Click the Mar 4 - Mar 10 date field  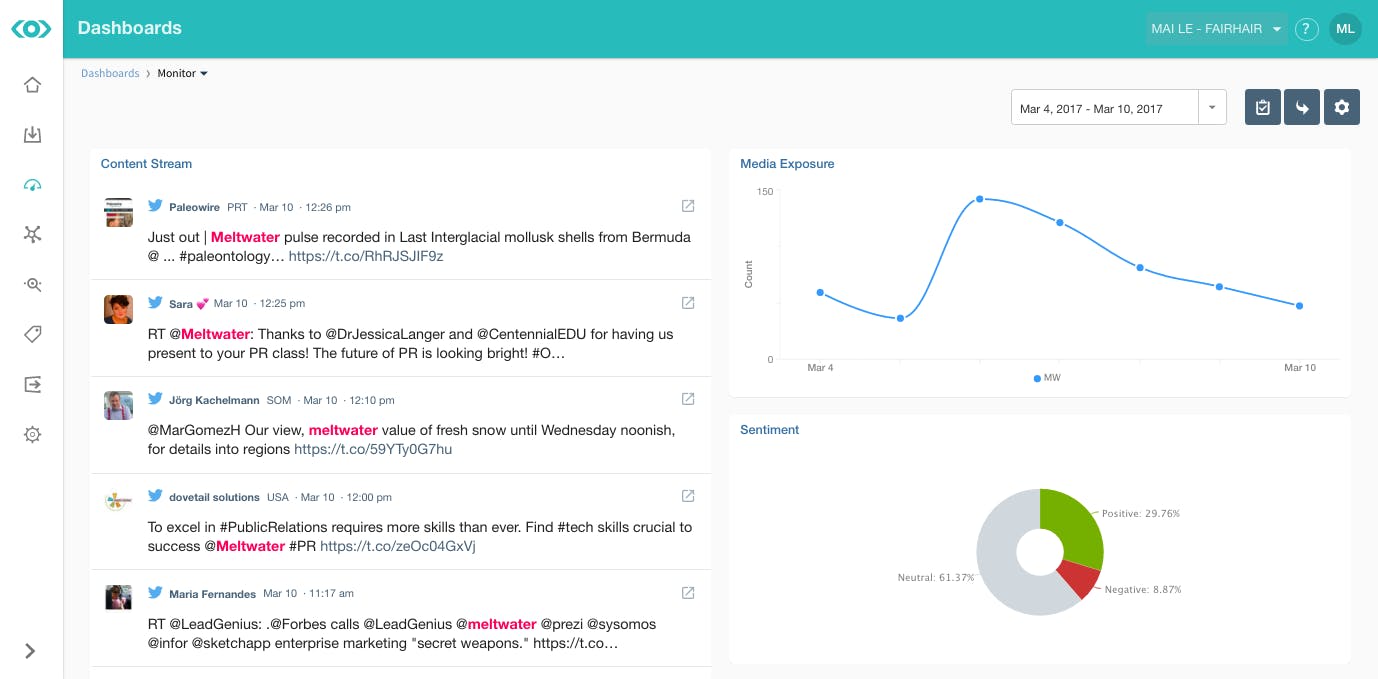pyautogui.click(x=1105, y=108)
